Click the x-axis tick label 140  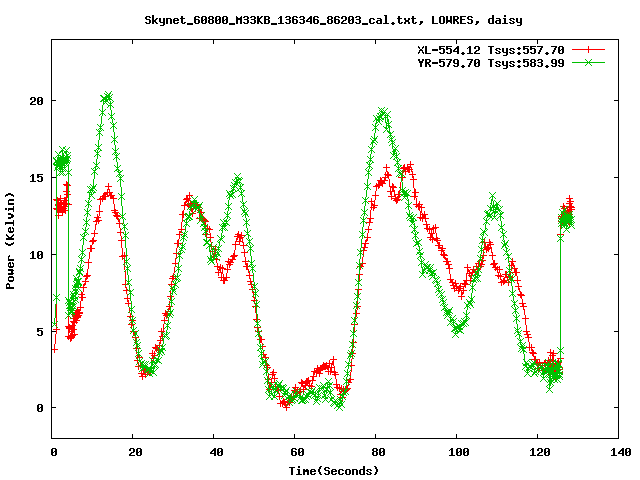(620, 452)
